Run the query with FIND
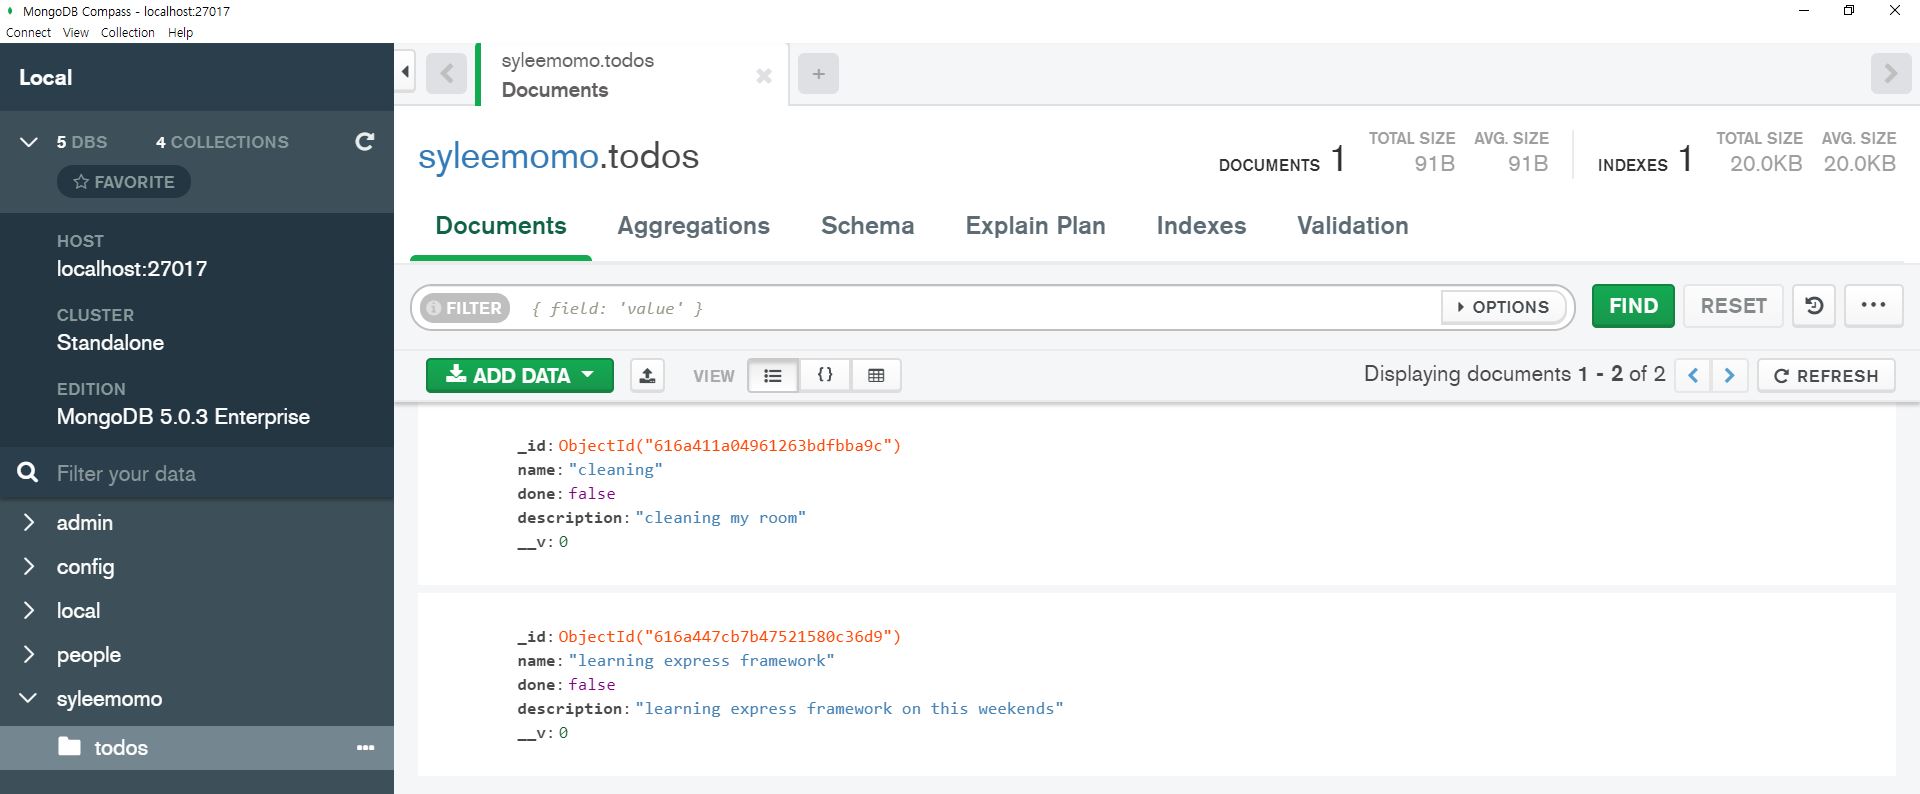 tap(1633, 306)
